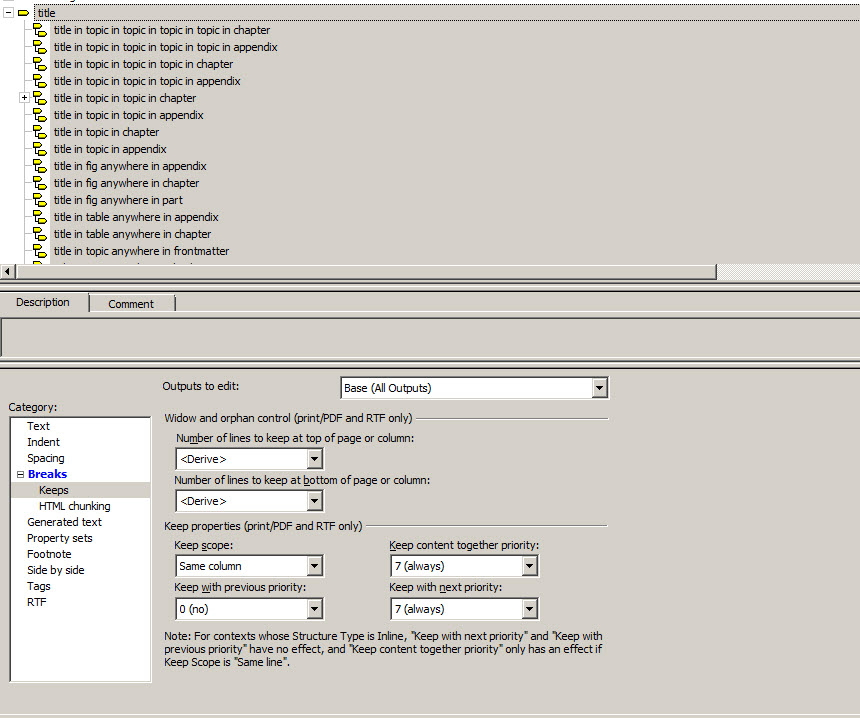The height and width of the screenshot is (718, 860).
Task: Open Keep content together priority dropdown
Action: pos(529,566)
